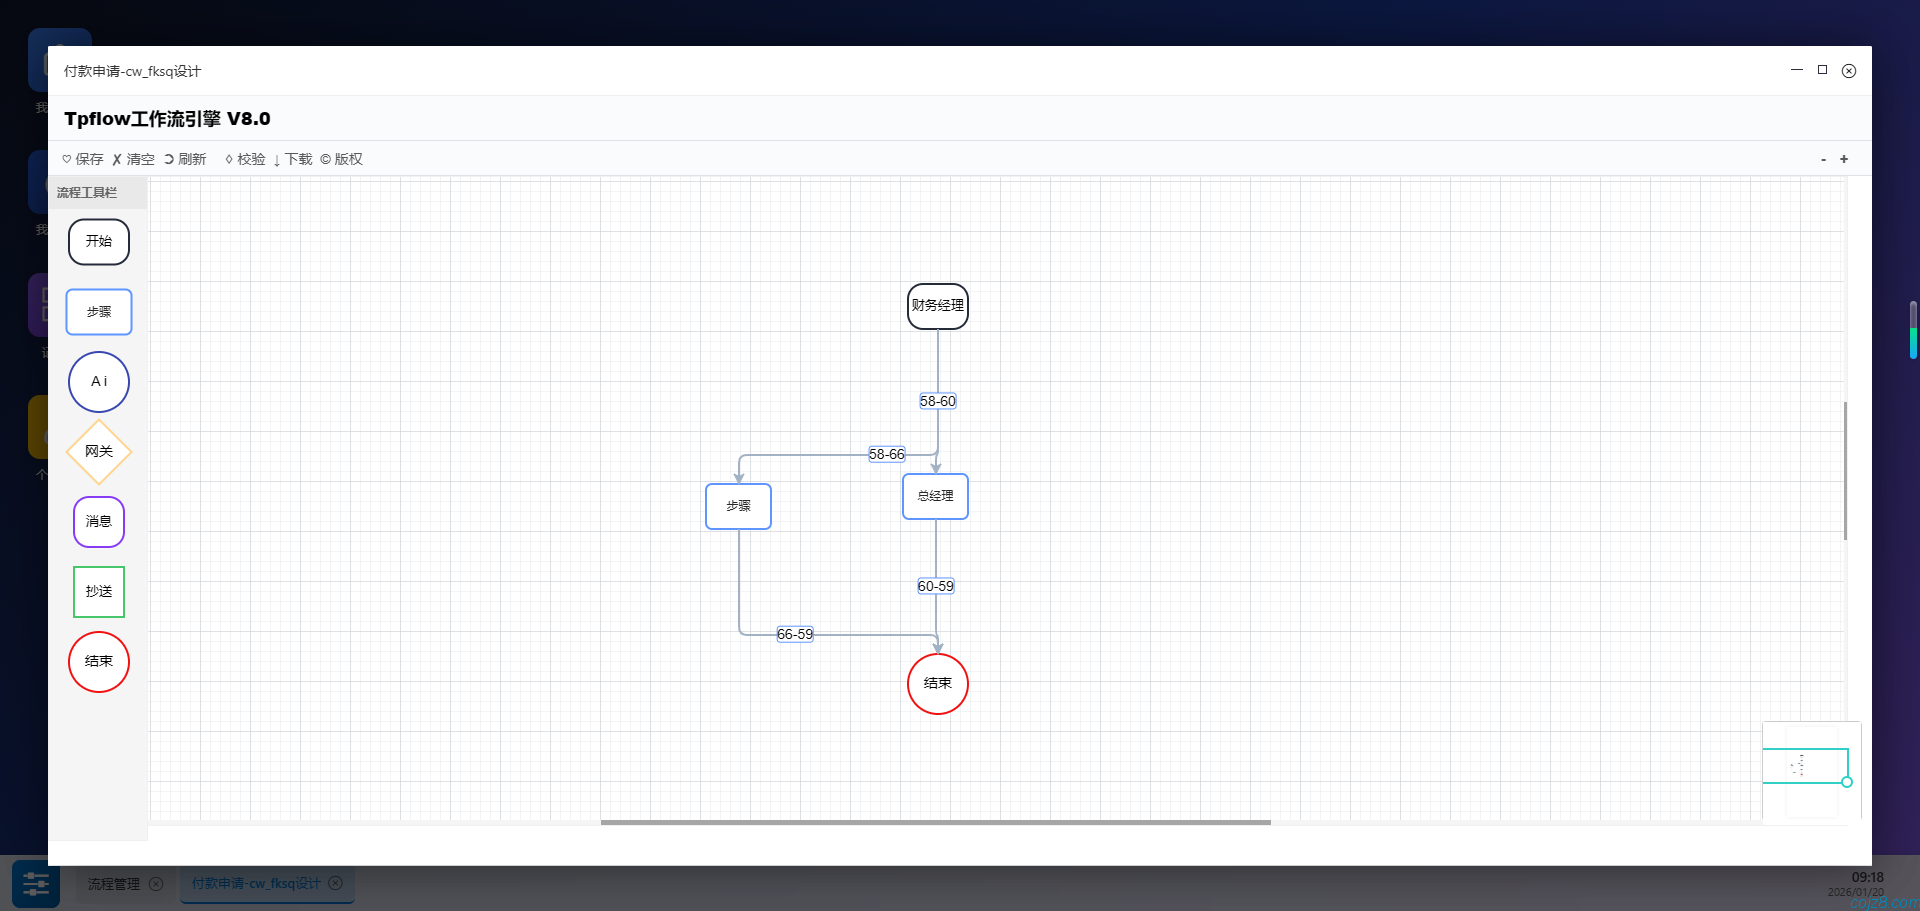This screenshot has height=911, width=1920.
Task: Switch to the 流程管理 taskbar tab
Action: [x=114, y=884]
